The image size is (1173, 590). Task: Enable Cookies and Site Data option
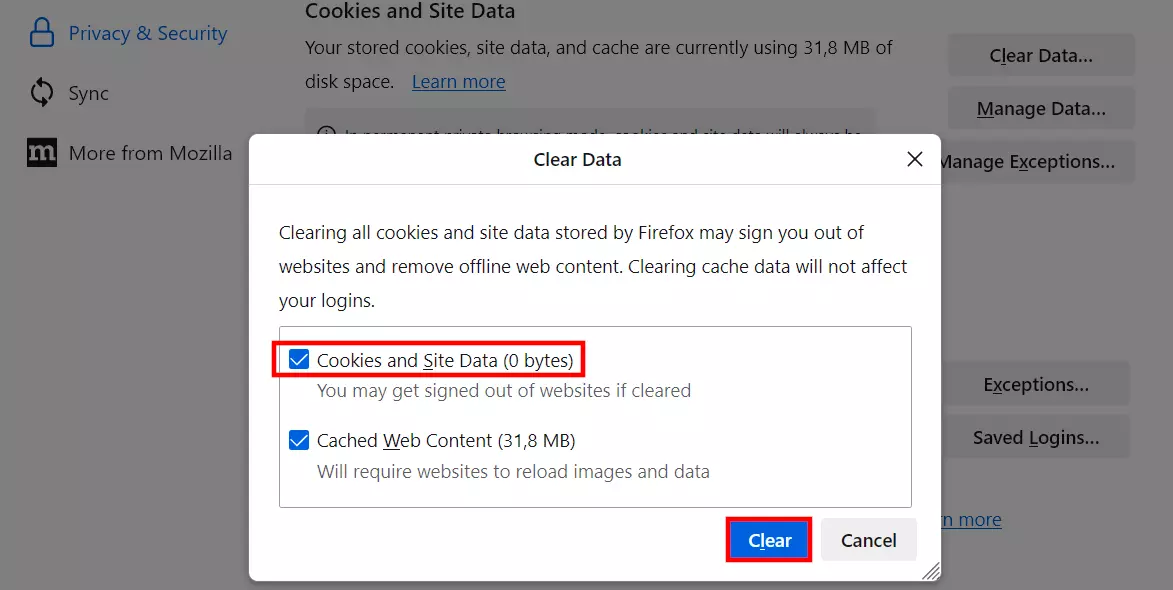pos(297,359)
